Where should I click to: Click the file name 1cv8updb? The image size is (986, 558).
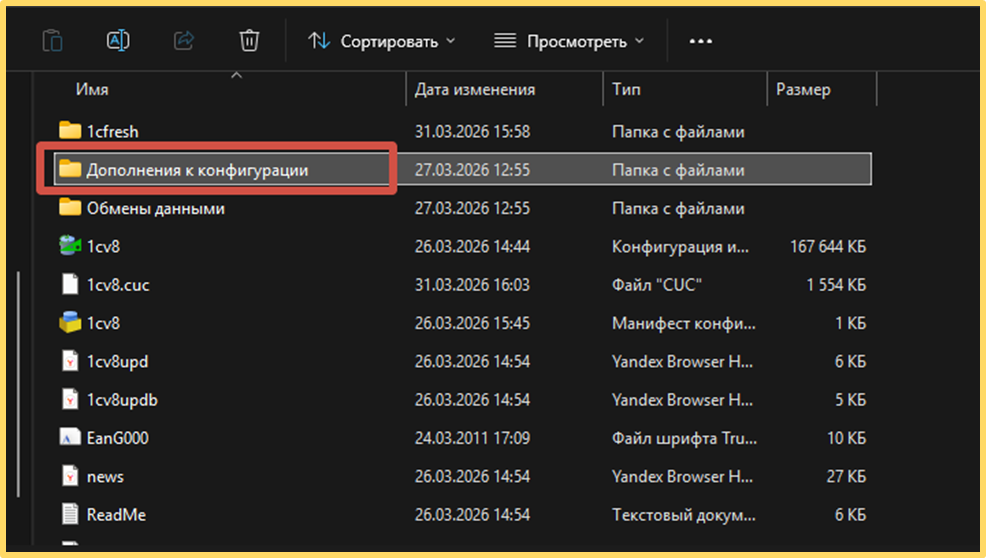point(122,400)
